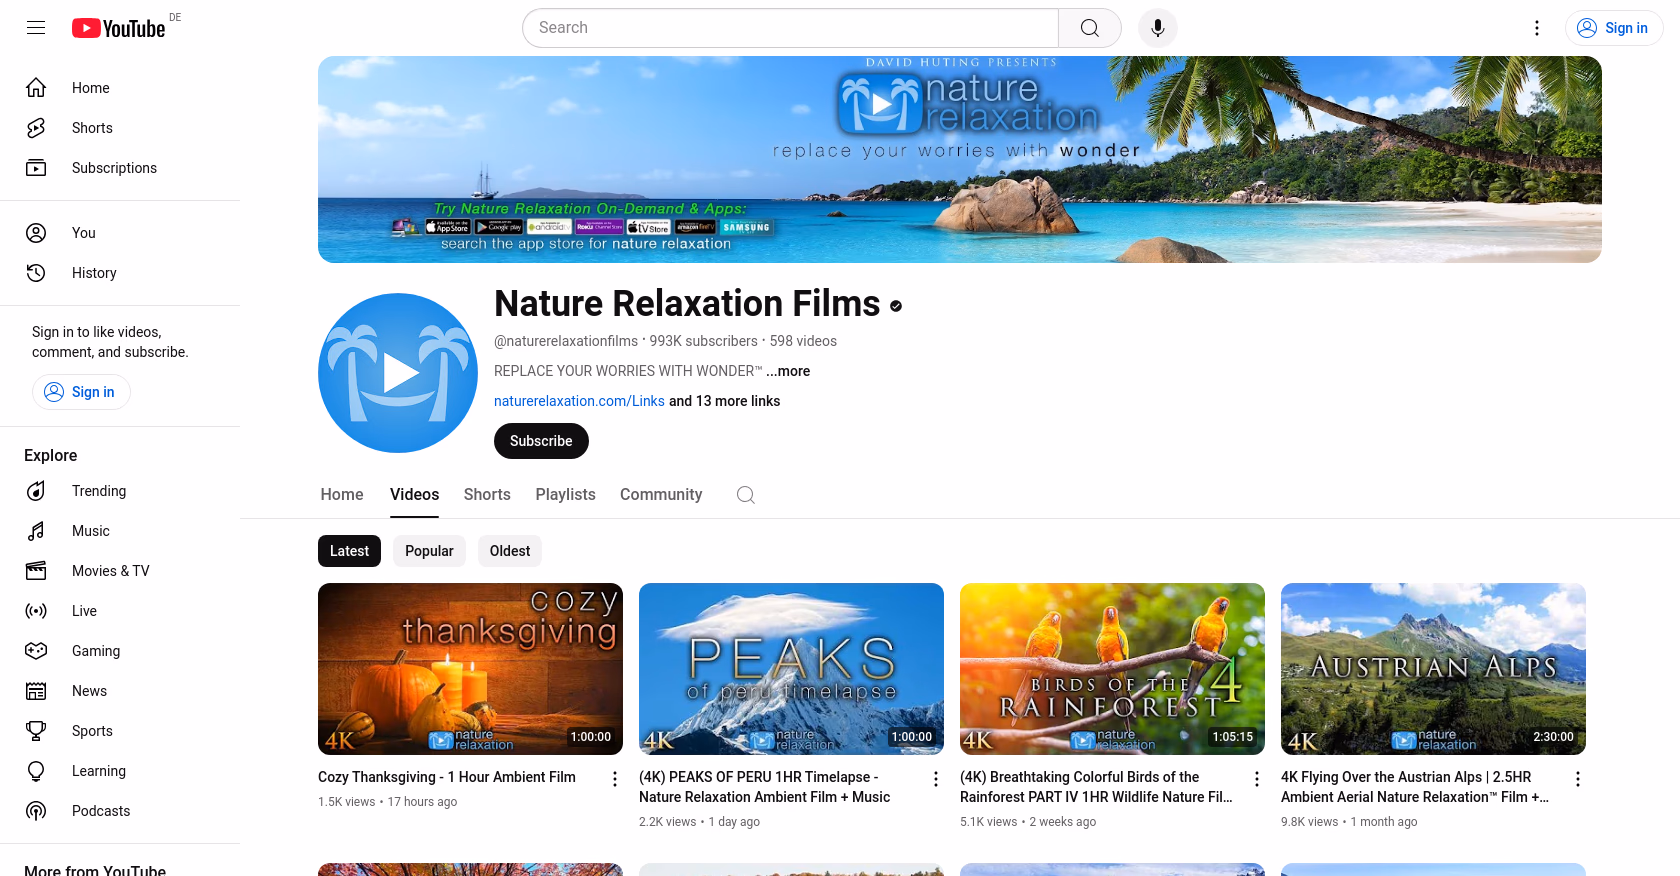This screenshot has width=1680, height=876.
Task: Click the YouTube logo
Action: click(119, 28)
